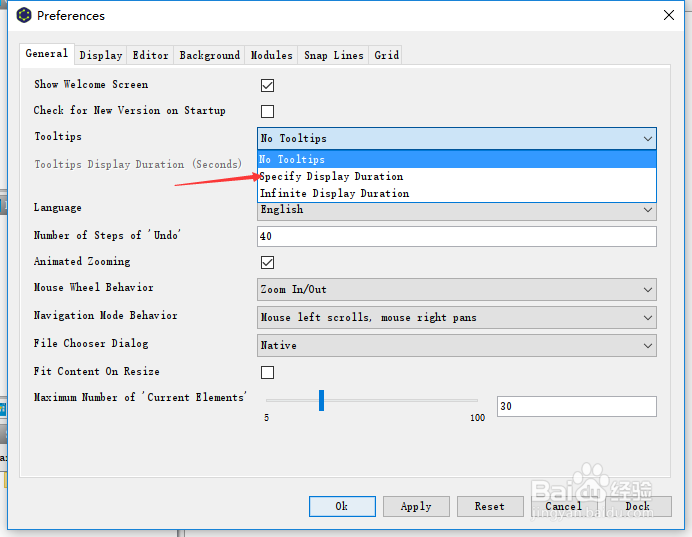Collapse the Tooltips dropdown box
The image size is (692, 537).
tap(457, 139)
